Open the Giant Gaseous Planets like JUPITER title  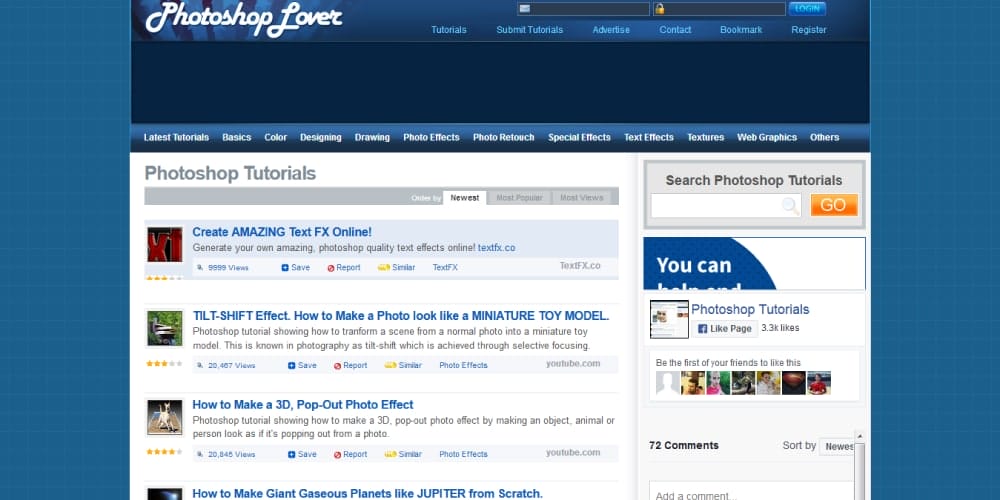[367, 494]
